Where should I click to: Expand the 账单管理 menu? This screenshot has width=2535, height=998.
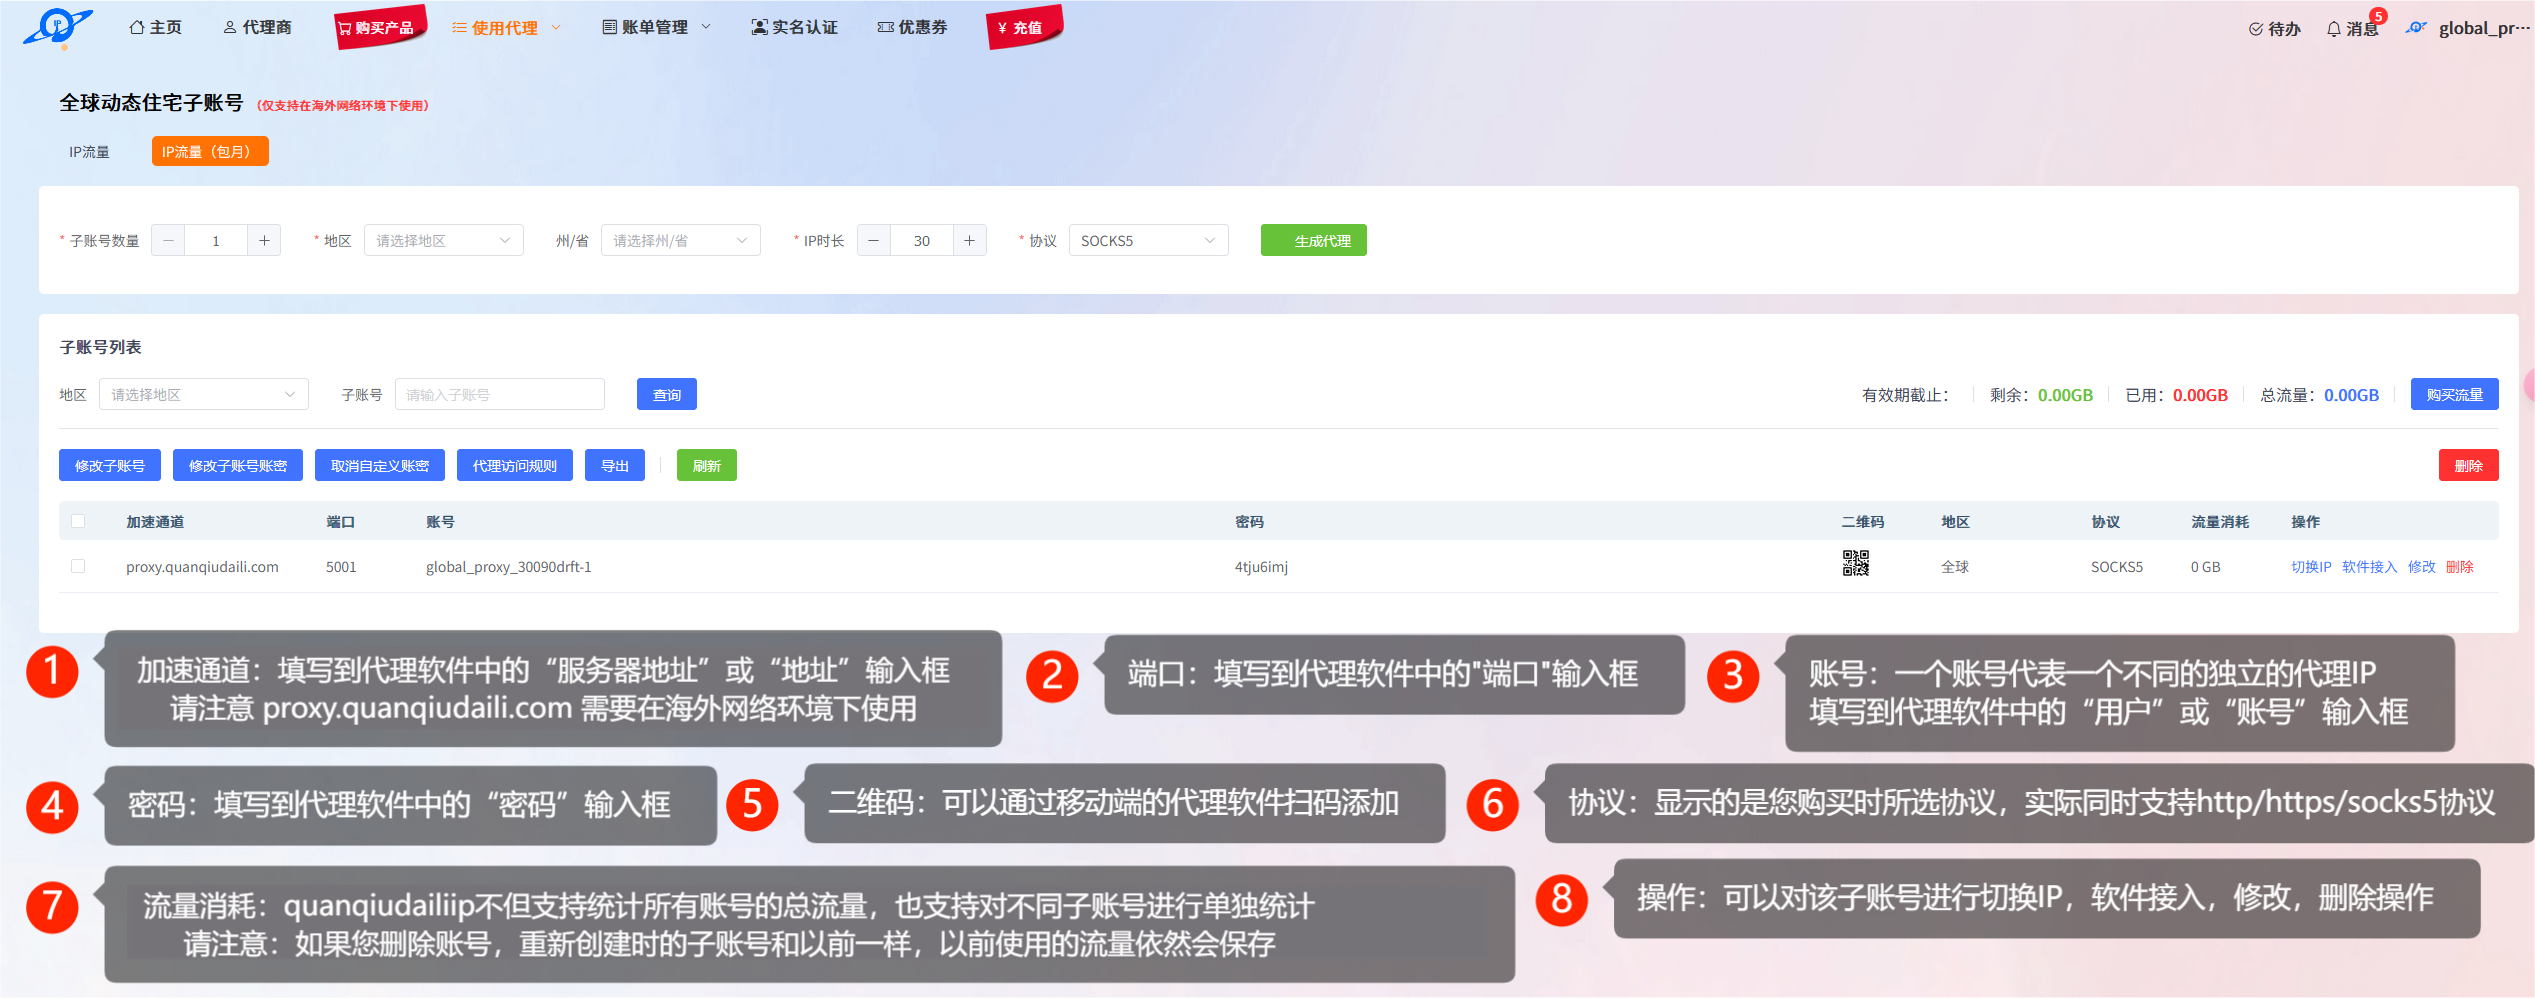point(655,27)
